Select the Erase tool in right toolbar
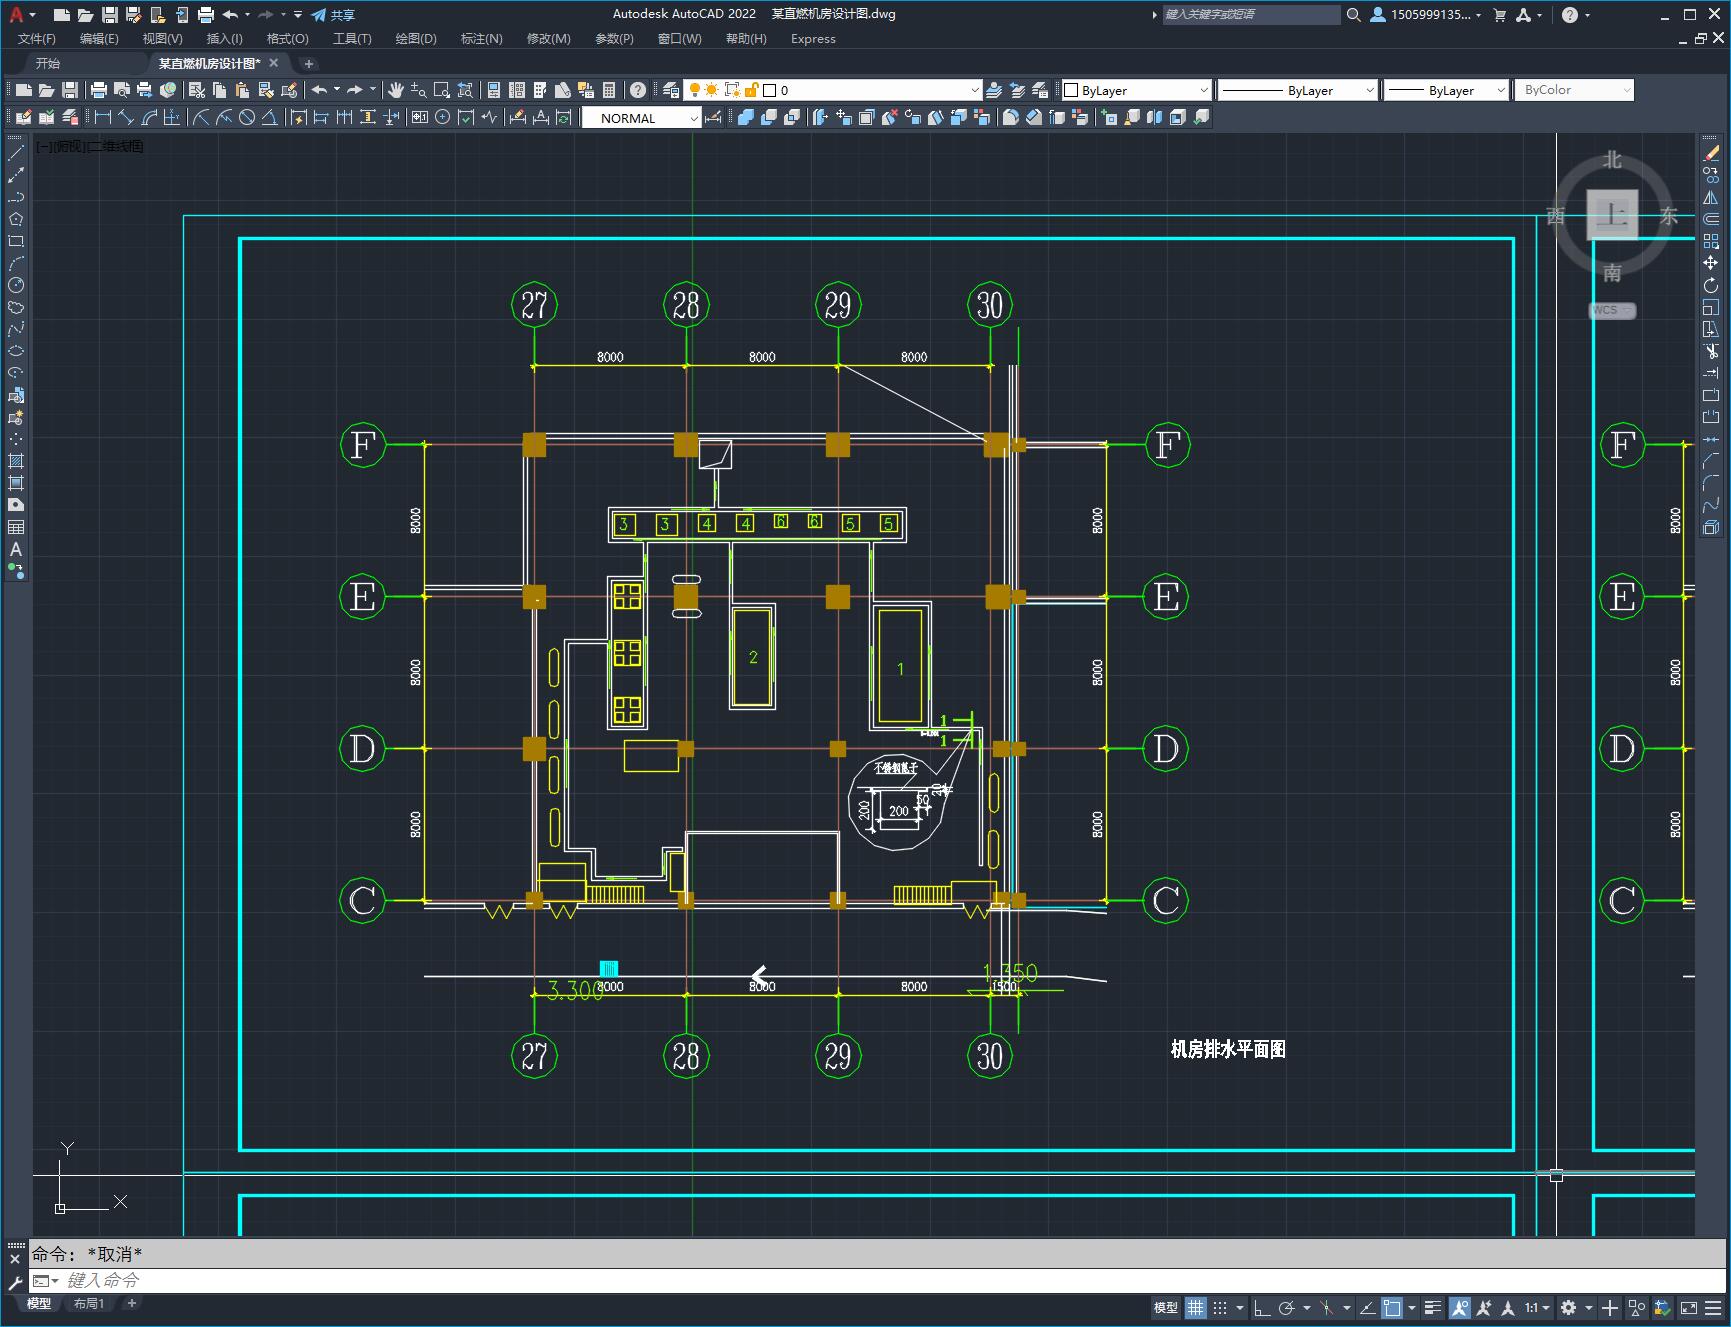Viewport: 1731px width, 1327px height. [1711, 153]
